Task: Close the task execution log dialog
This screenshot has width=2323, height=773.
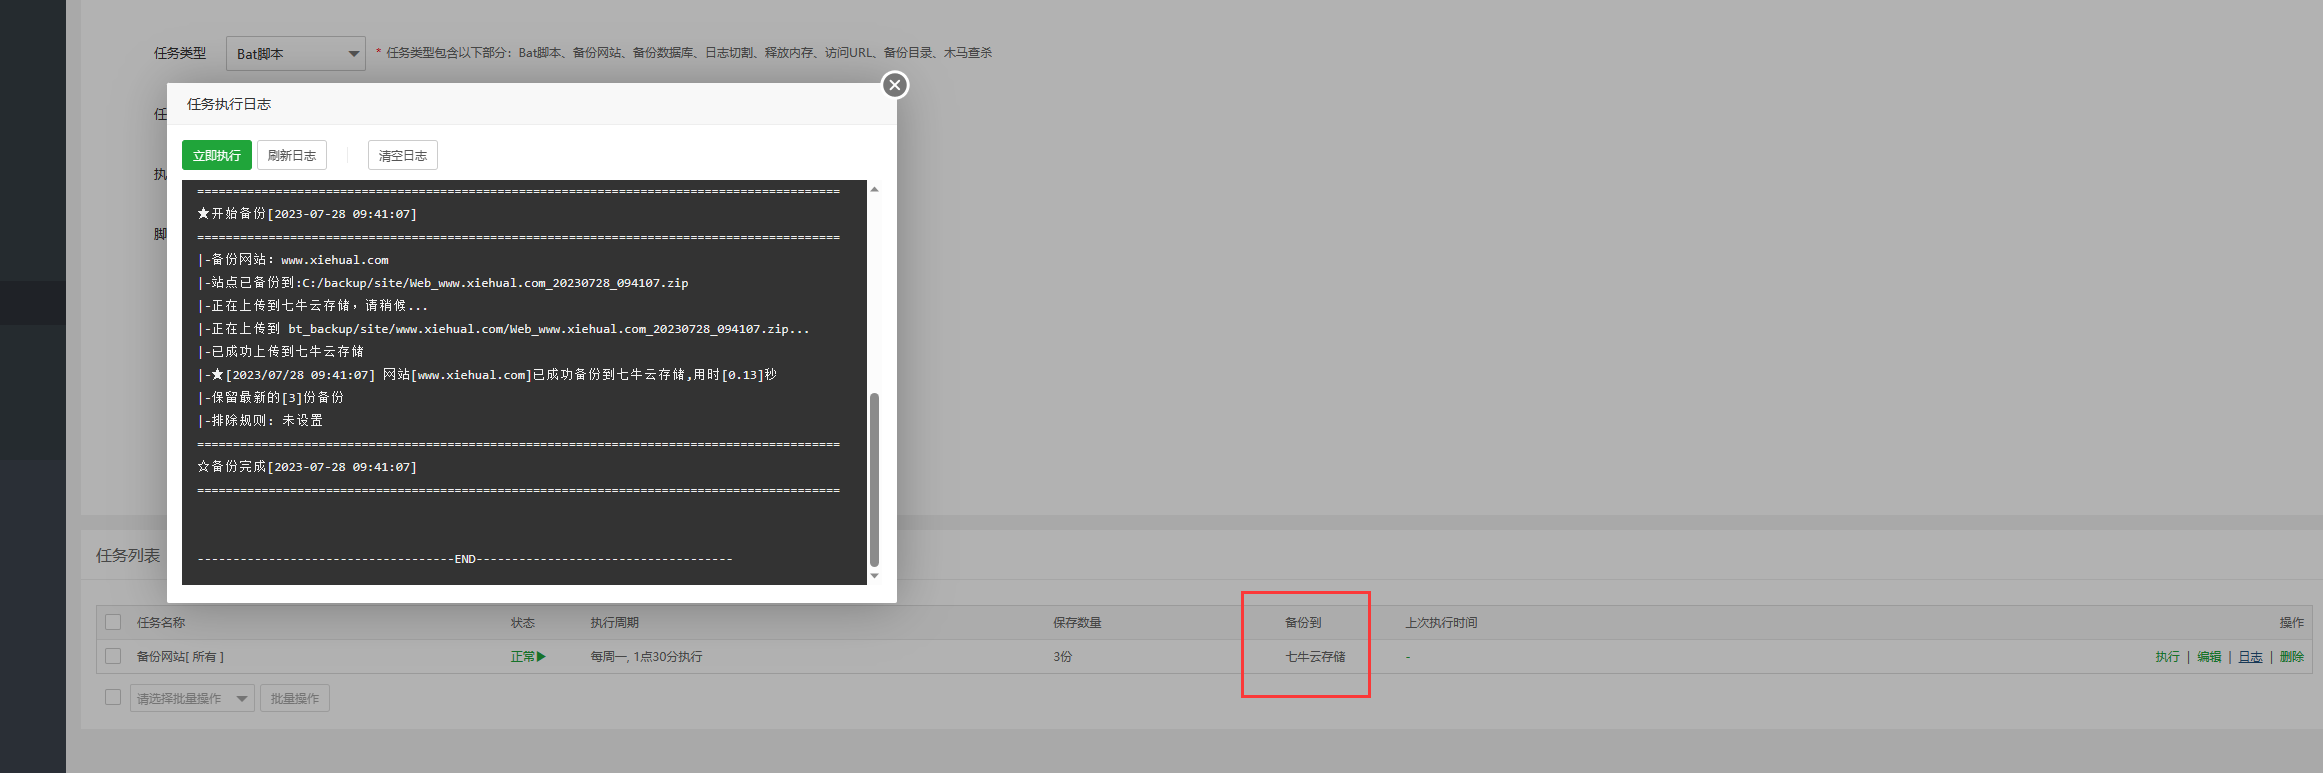Action: coord(895,85)
